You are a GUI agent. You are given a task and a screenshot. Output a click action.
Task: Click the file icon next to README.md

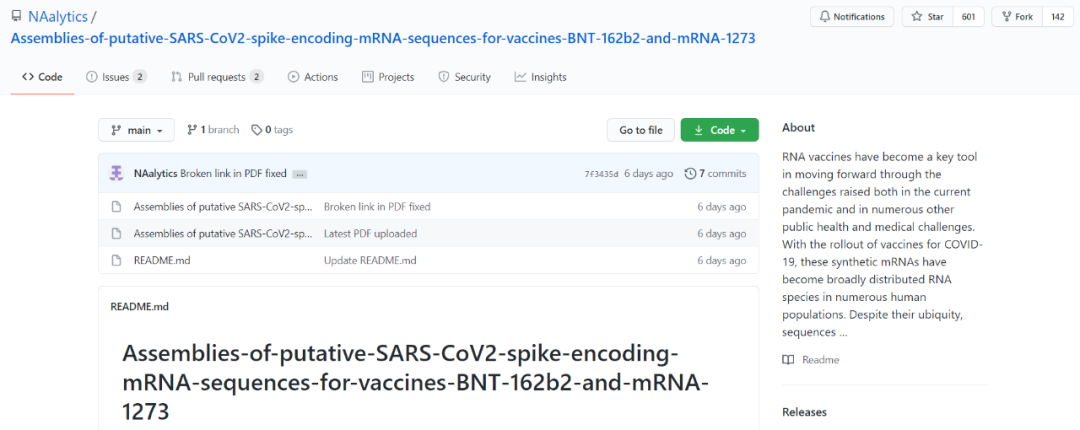pyautogui.click(x=116, y=261)
